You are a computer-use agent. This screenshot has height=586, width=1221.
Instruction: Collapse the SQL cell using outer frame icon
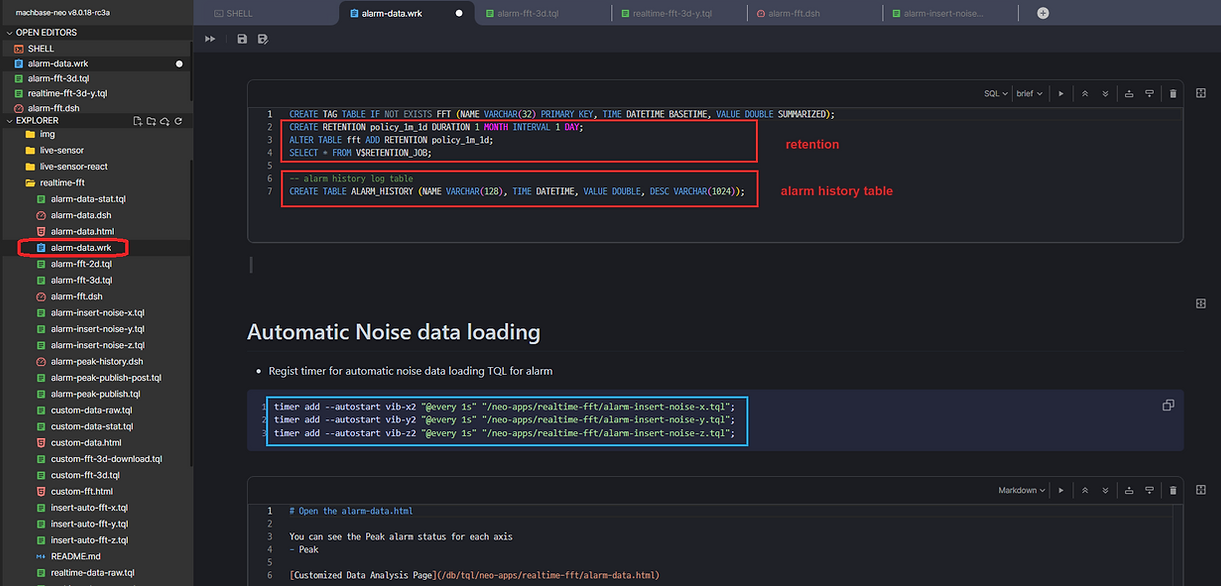pos(1200,93)
